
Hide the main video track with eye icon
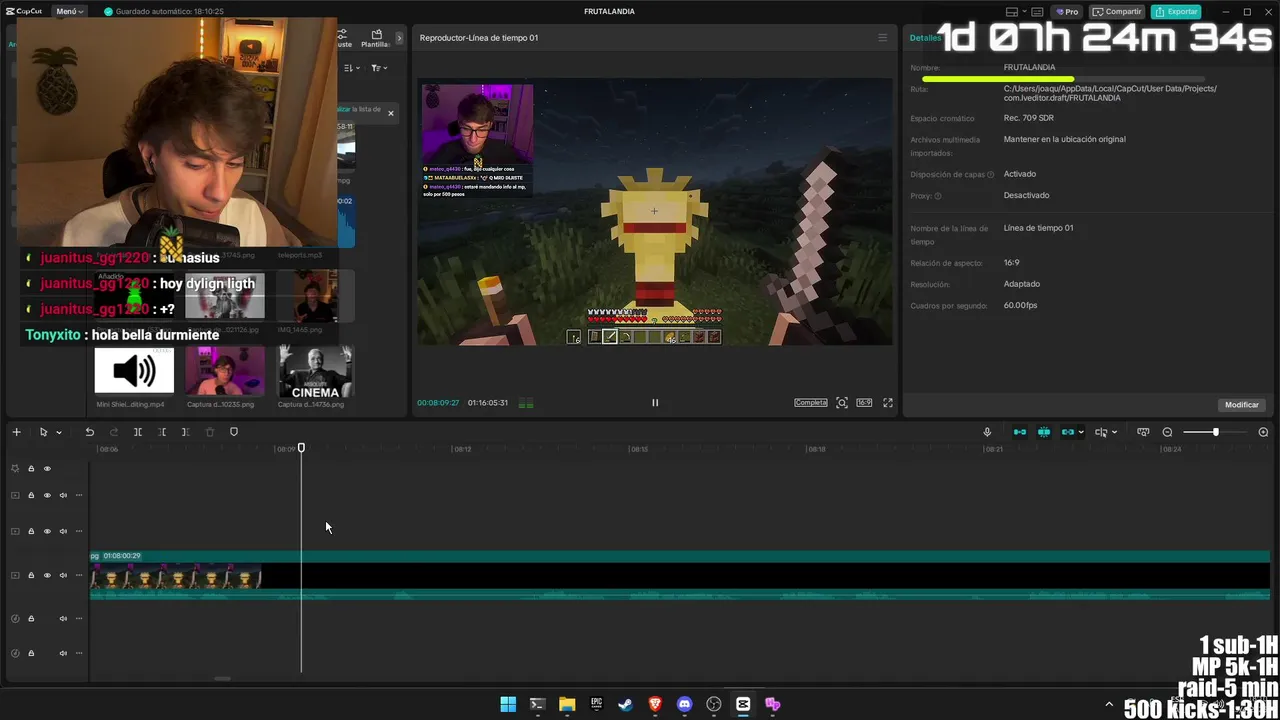(x=47, y=575)
